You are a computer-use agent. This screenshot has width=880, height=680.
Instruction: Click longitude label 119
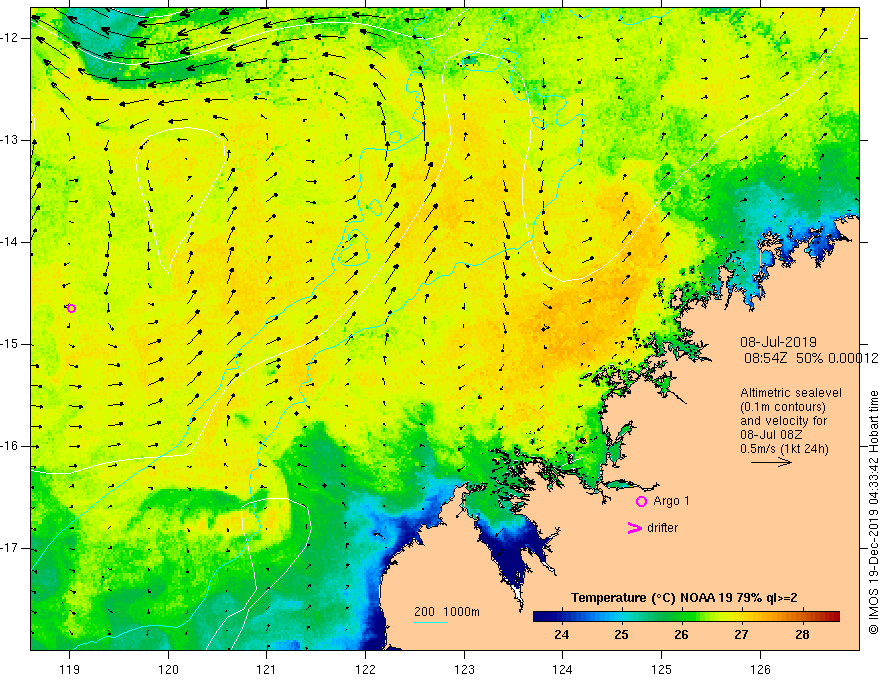tap(70, 669)
